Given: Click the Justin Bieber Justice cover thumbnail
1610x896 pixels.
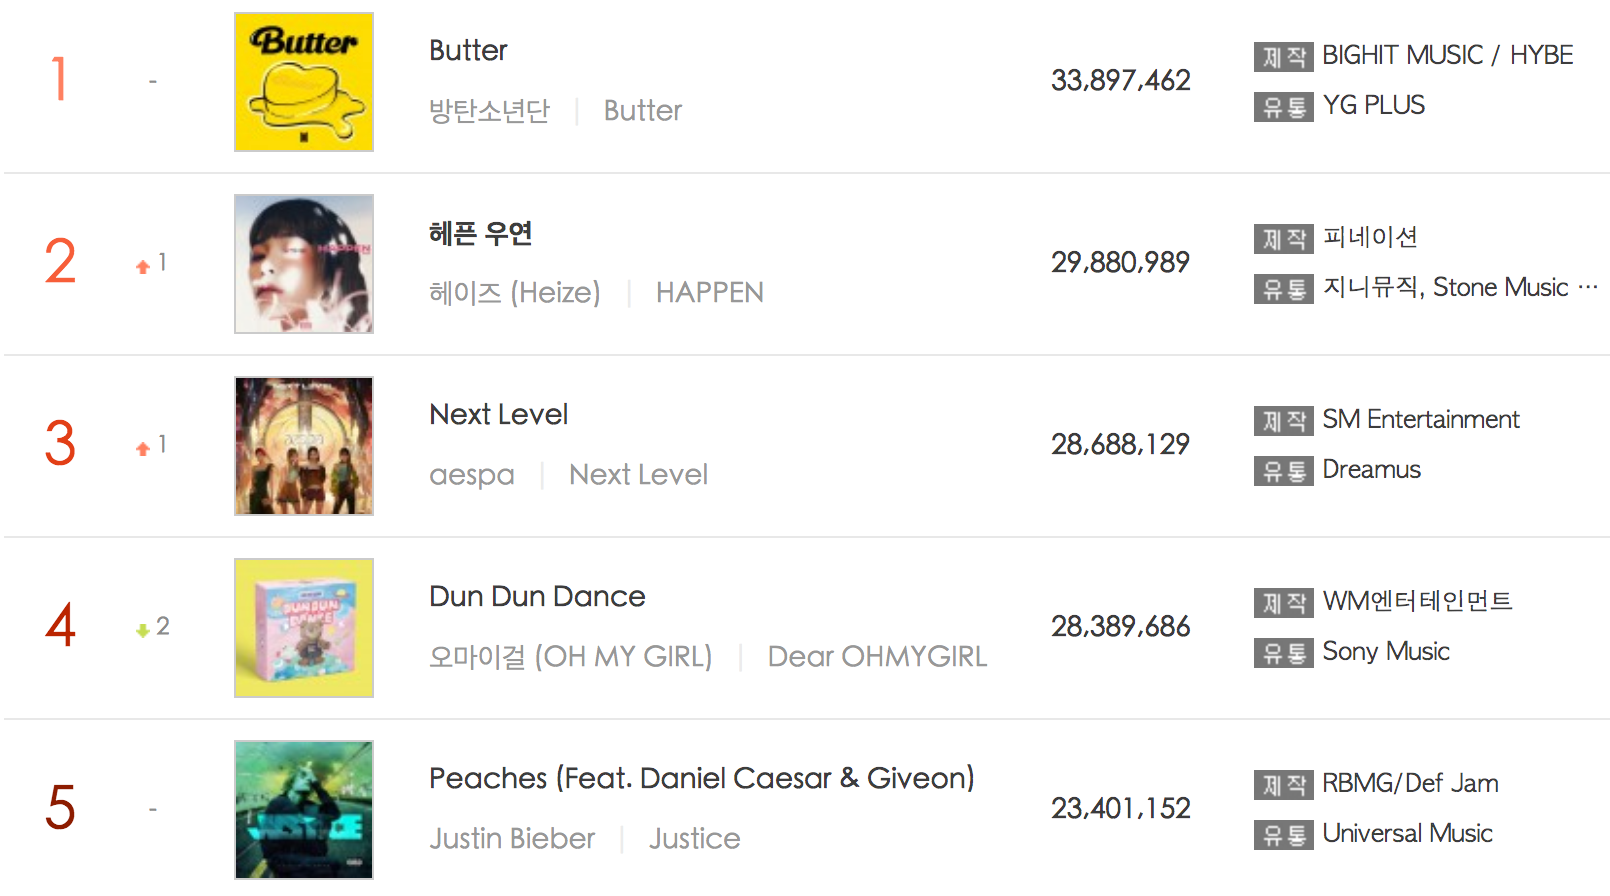Looking at the screenshot, I should [303, 810].
